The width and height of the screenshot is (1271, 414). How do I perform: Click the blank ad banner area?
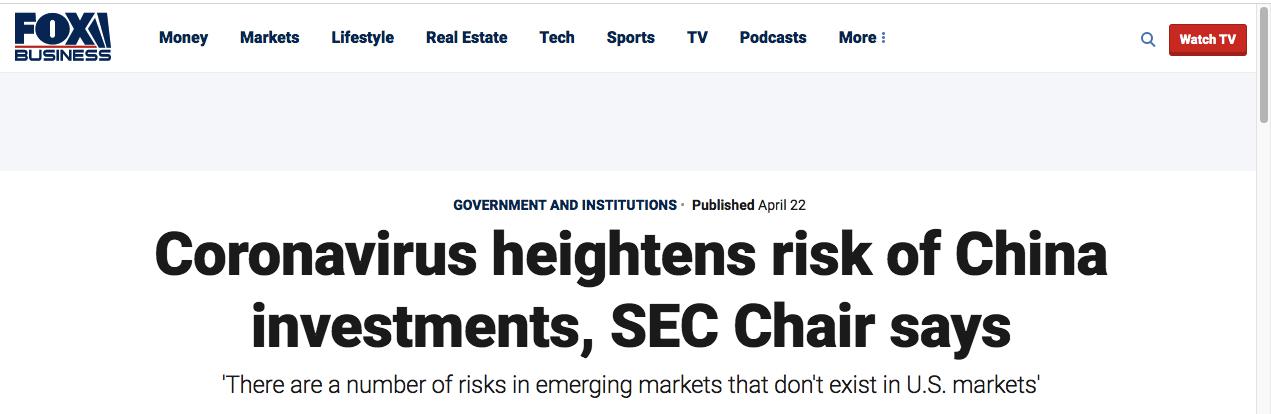point(628,121)
